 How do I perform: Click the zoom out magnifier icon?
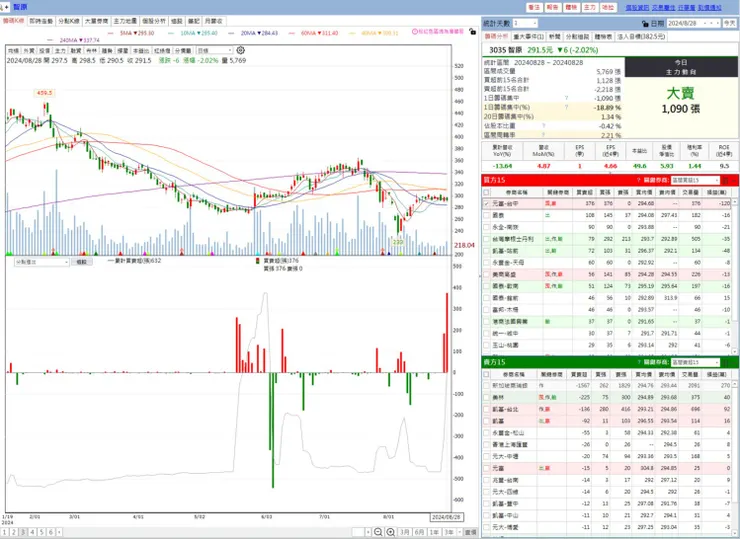tap(378, 532)
